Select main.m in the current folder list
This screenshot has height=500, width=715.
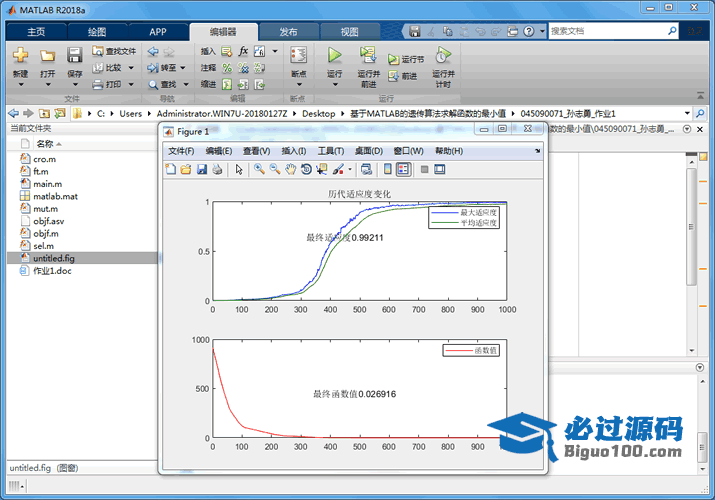coord(47,184)
